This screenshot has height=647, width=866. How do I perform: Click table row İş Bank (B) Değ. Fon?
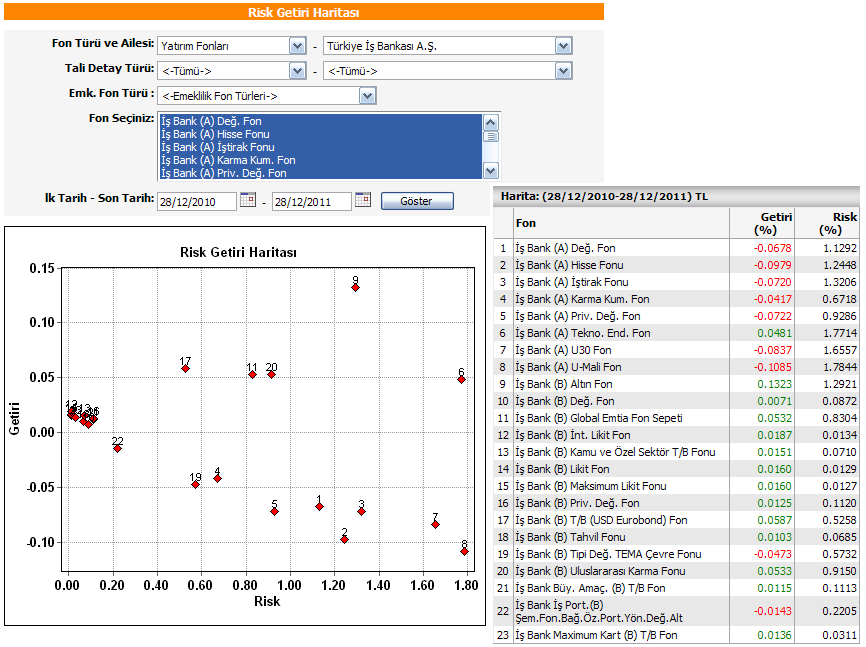676,401
